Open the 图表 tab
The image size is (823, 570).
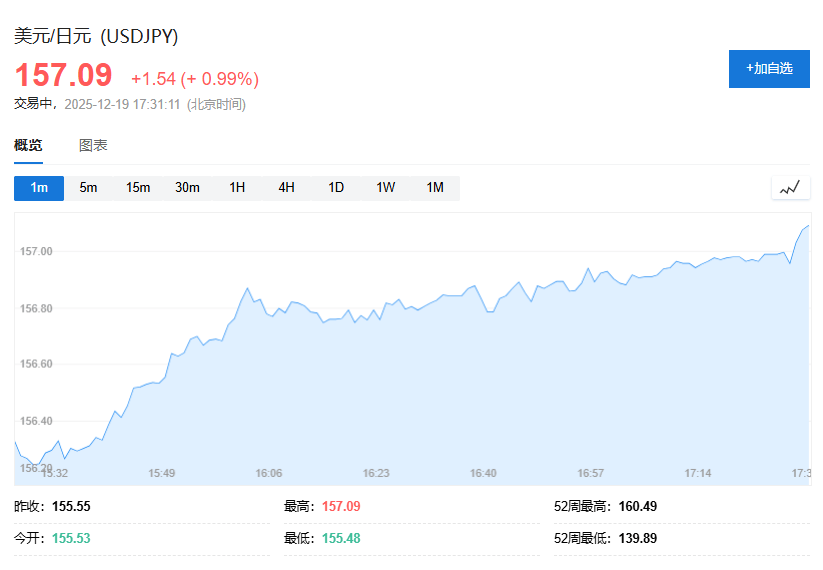[x=93, y=145]
